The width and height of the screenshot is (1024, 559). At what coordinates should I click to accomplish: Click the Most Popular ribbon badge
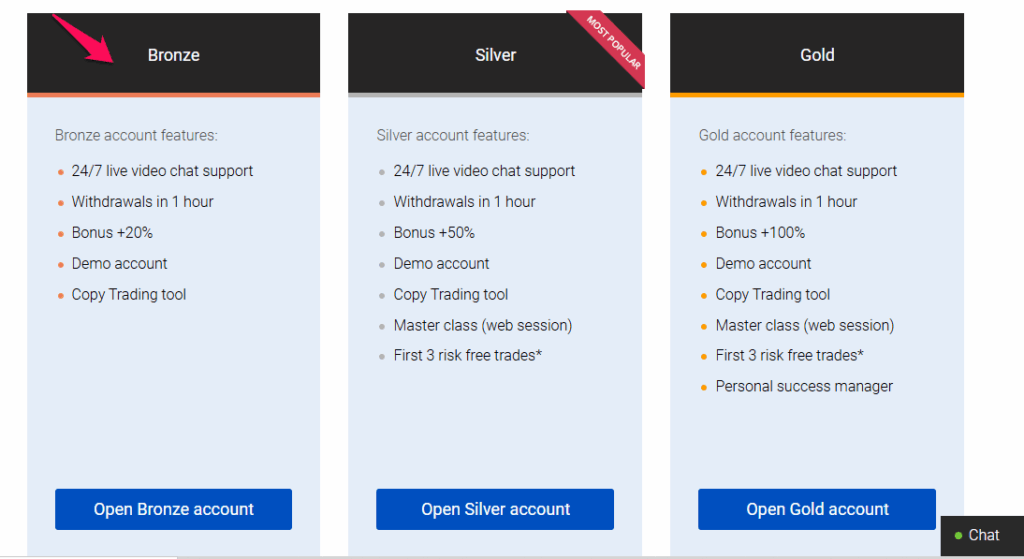pyautogui.click(x=609, y=46)
